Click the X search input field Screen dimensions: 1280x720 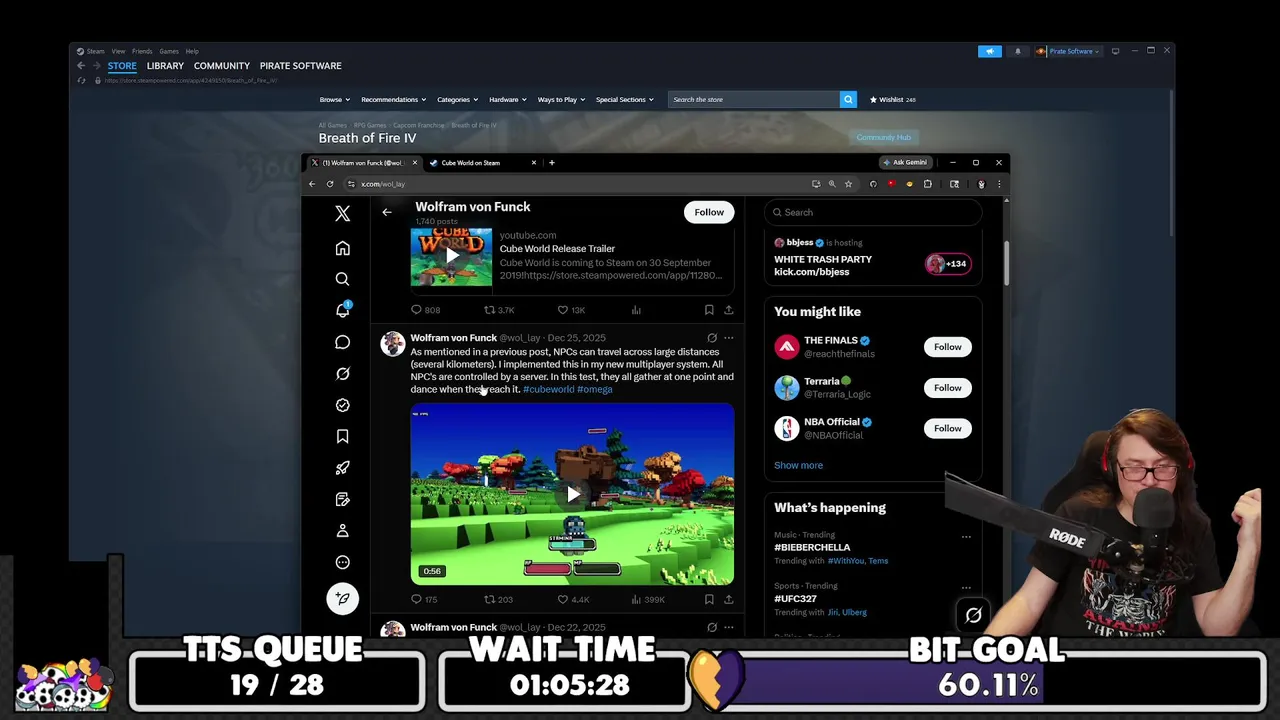[x=873, y=212]
